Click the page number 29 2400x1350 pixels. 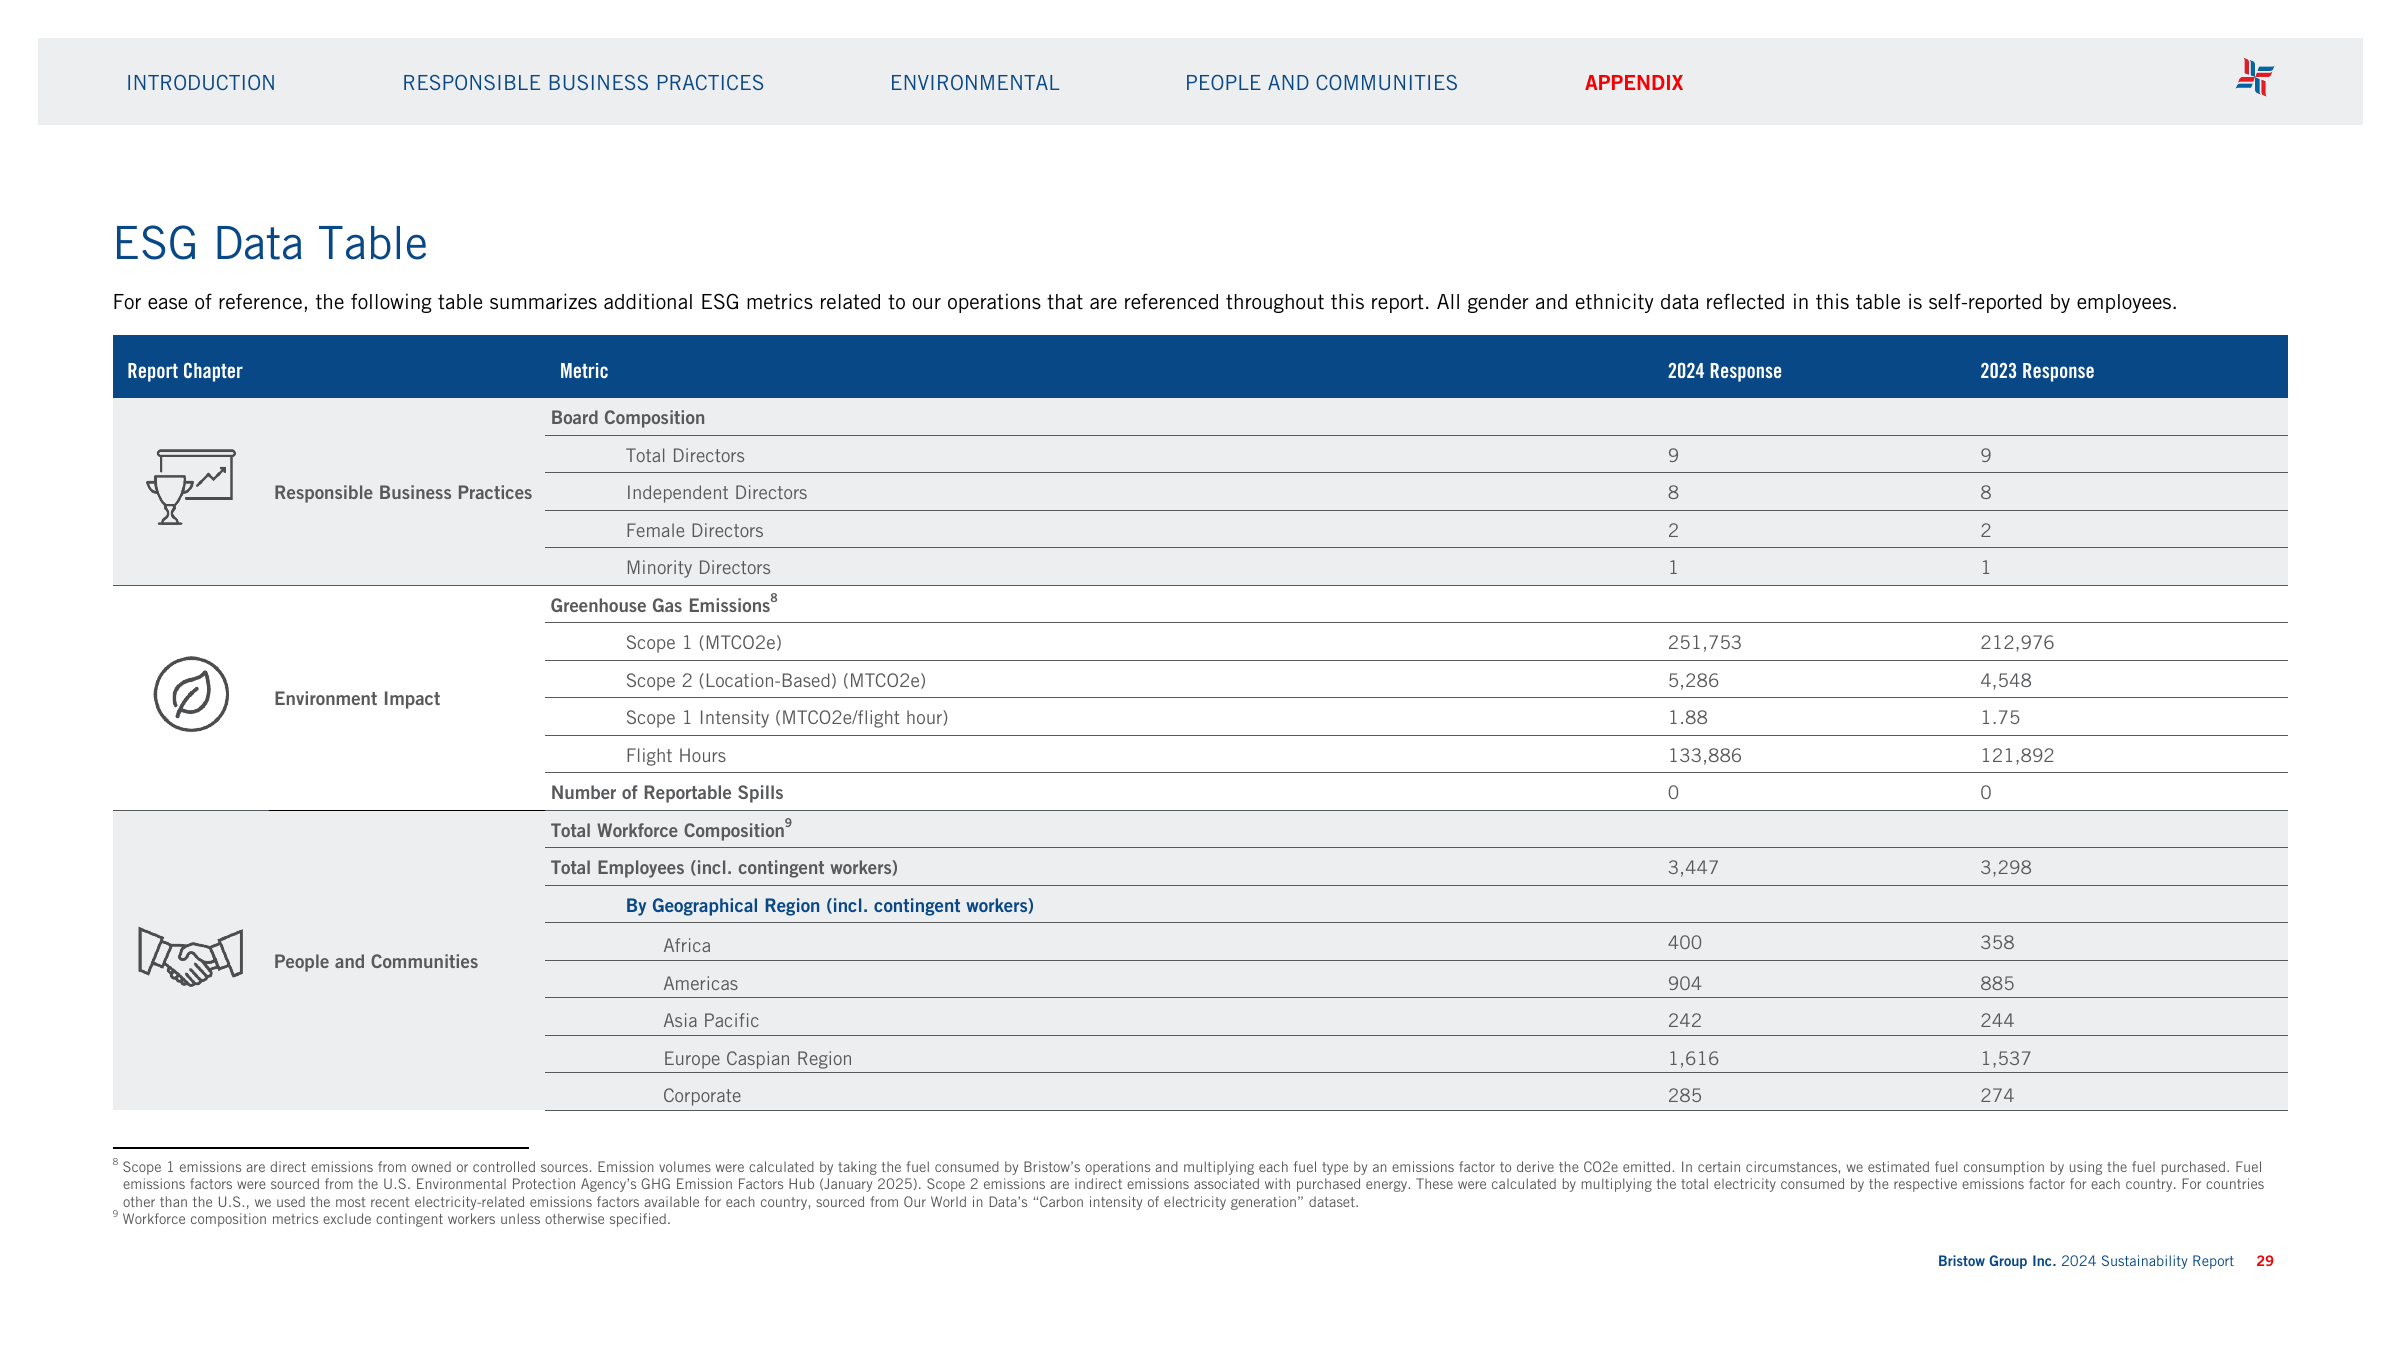pyautogui.click(x=2265, y=1261)
